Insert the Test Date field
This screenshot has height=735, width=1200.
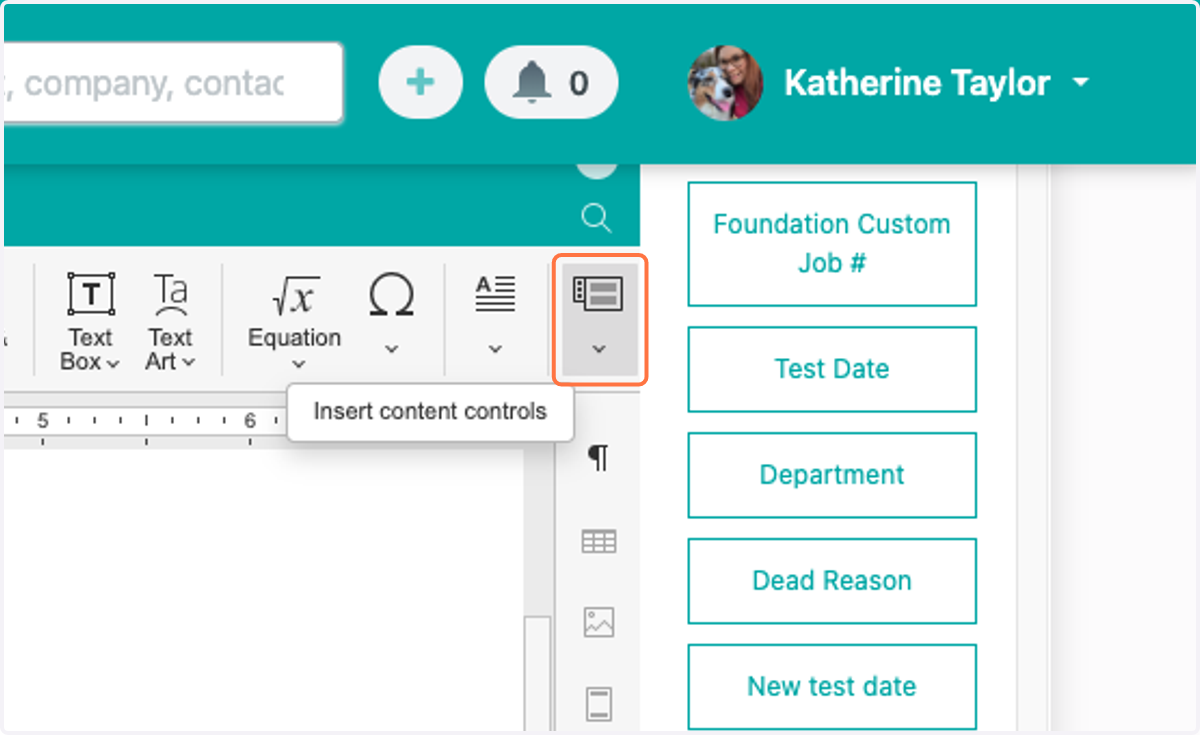832,369
